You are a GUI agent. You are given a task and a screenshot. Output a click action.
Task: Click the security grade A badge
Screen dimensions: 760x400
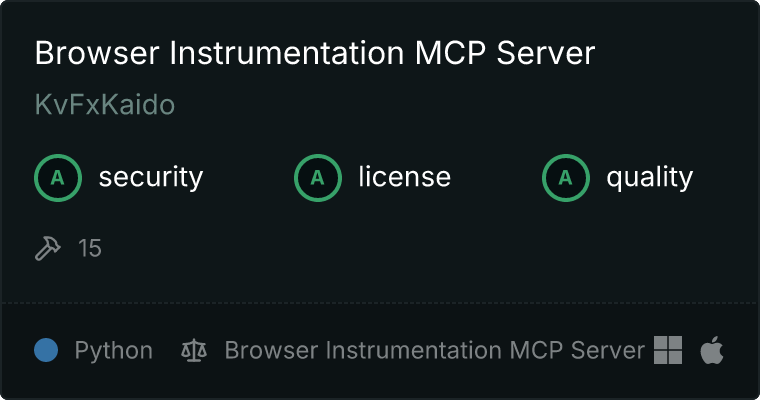click(58, 178)
